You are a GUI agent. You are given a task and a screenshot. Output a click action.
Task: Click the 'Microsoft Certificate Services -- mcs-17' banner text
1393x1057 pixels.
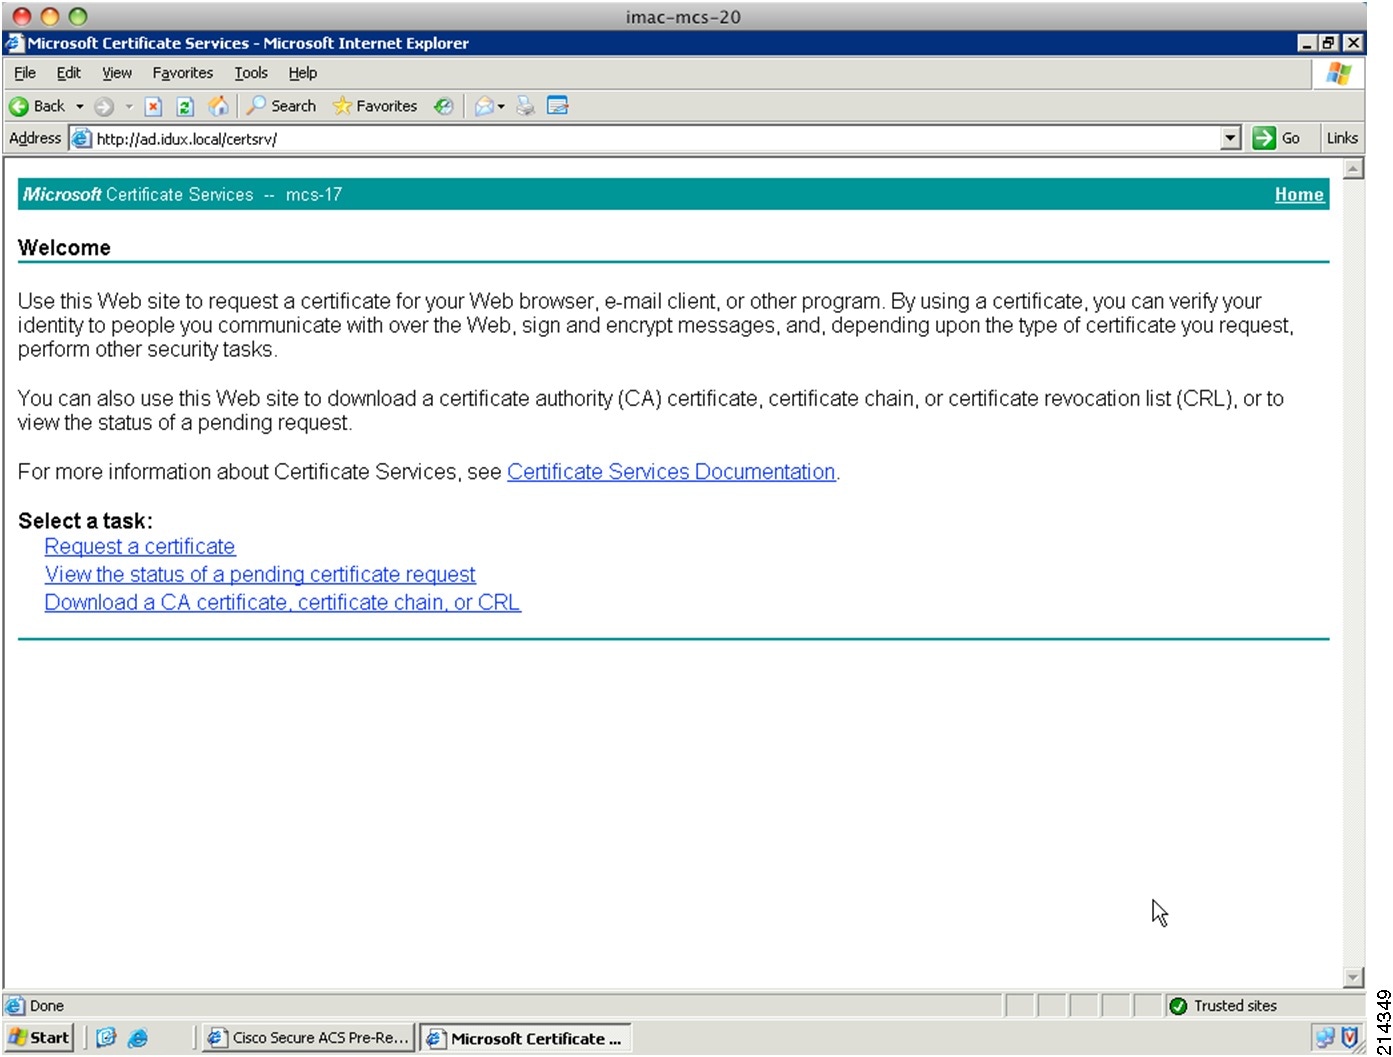pyautogui.click(x=182, y=195)
